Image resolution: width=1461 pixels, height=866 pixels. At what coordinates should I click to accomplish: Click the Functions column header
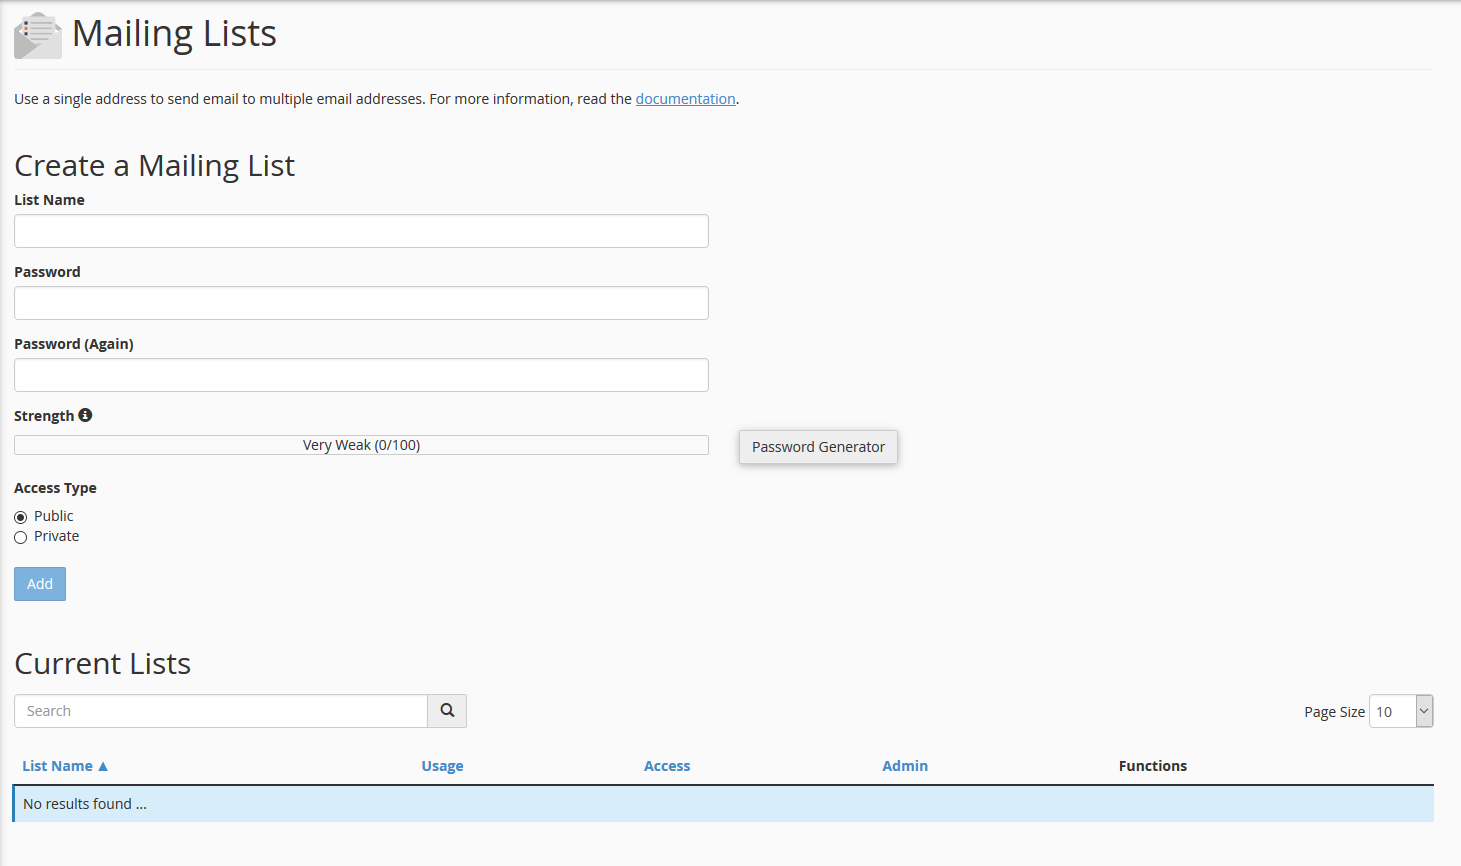click(1152, 766)
